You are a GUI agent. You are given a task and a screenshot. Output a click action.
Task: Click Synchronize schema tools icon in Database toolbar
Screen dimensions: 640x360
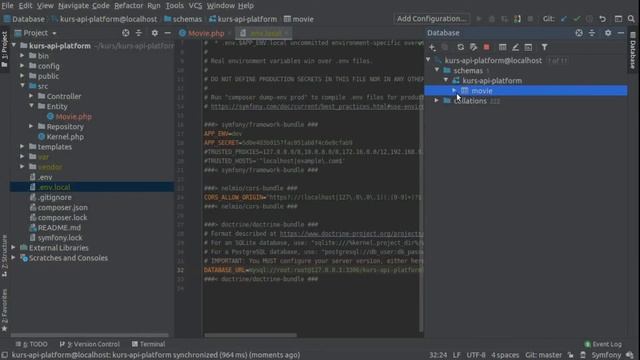tap(473, 47)
